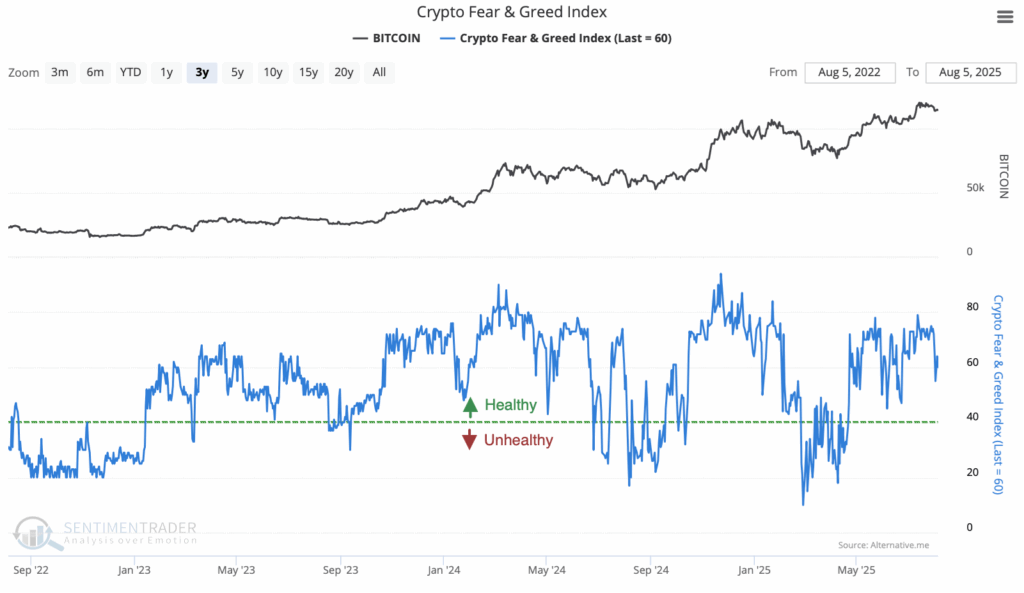Screen dimensions: 1024x593
Task: Click the chart bars icon in the watermark
Action: tap(34, 536)
